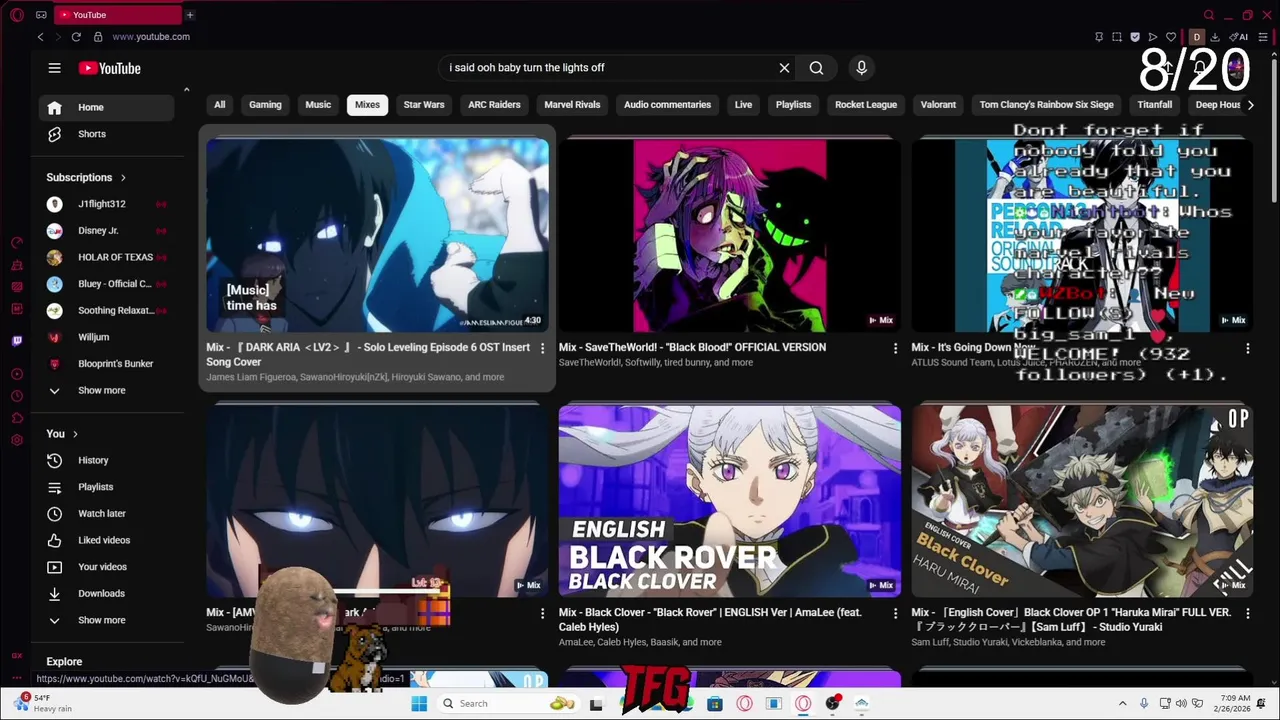The height and width of the screenshot is (720, 1280).
Task: Open the GX Corner controller icon
Action: click(41, 15)
